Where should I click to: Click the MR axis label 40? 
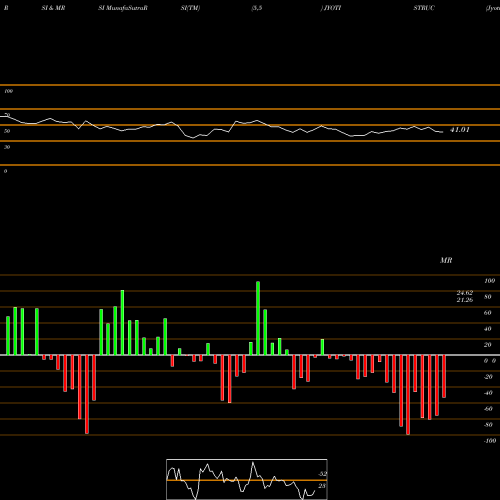(x=487, y=329)
